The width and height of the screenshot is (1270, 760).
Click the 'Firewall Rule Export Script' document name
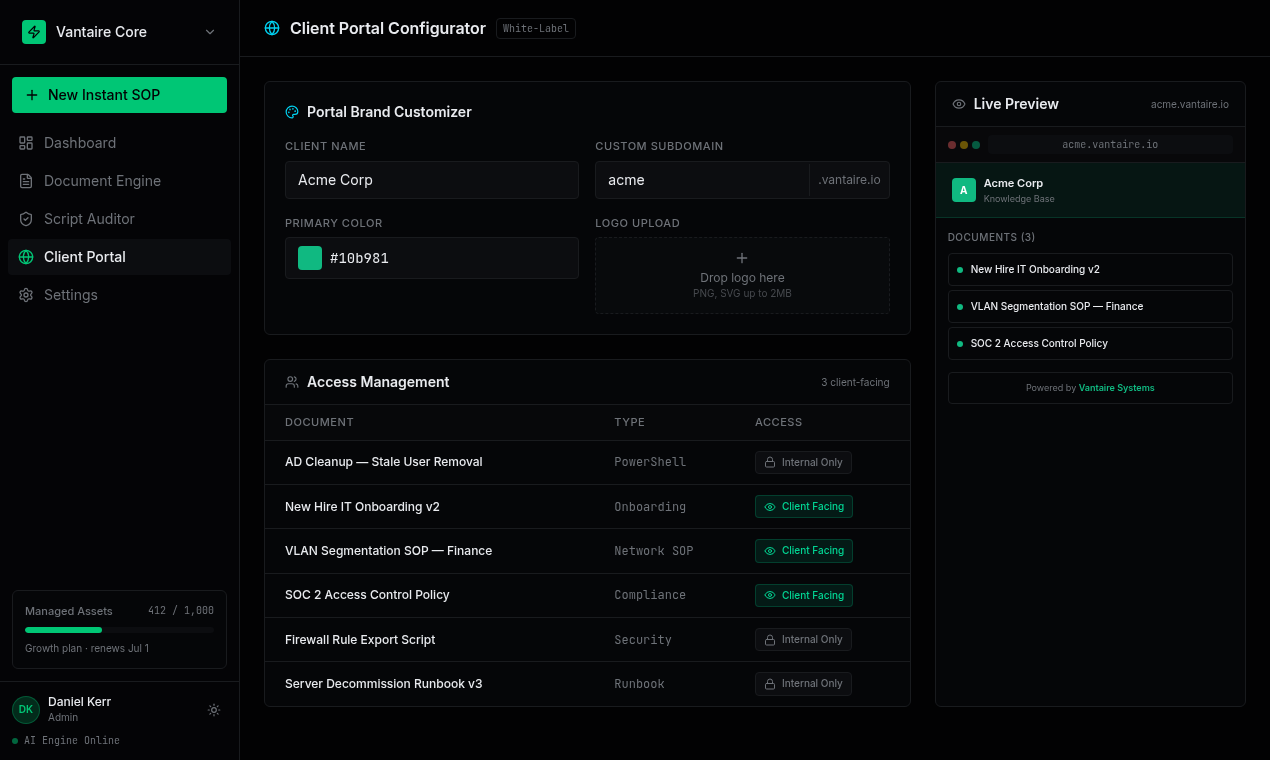pyautogui.click(x=360, y=640)
